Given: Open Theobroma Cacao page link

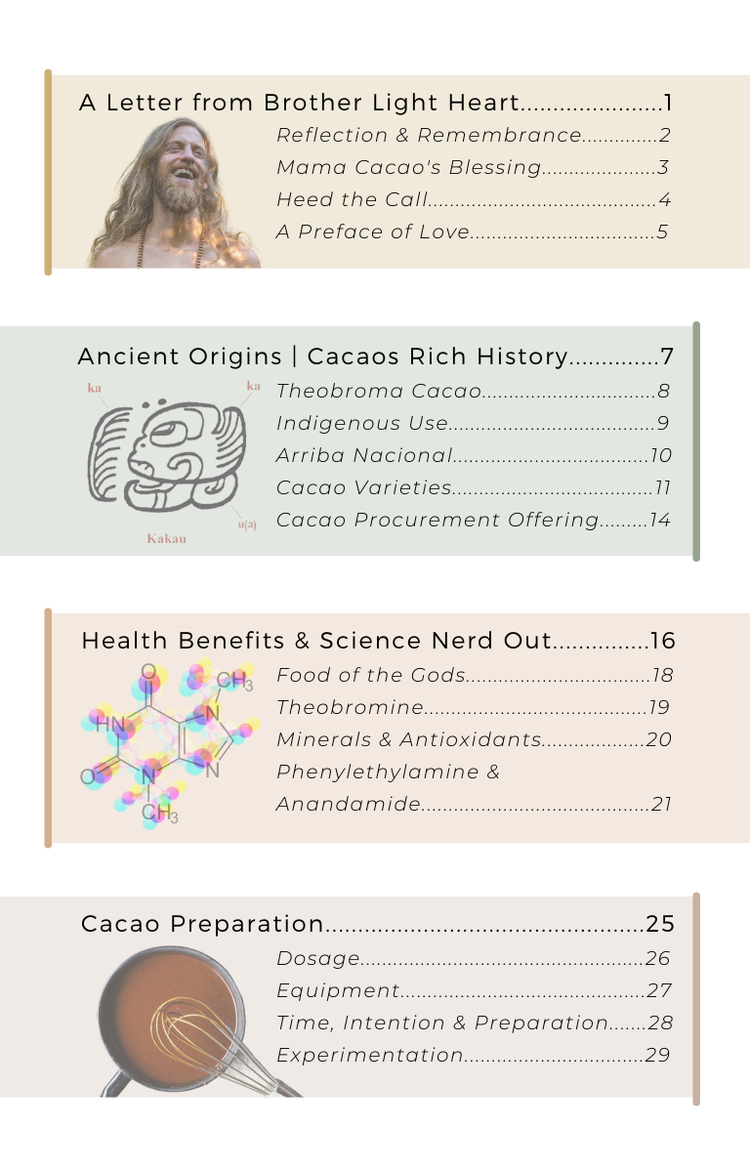Looking at the screenshot, I should click(x=473, y=391).
